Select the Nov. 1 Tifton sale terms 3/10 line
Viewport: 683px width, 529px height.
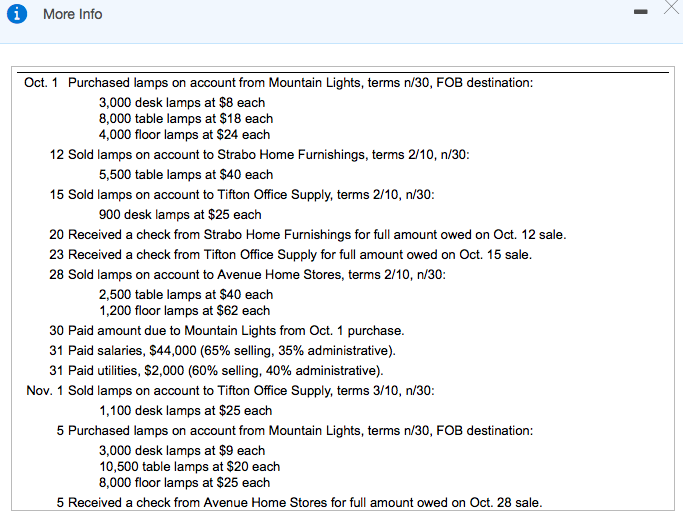tap(230, 390)
